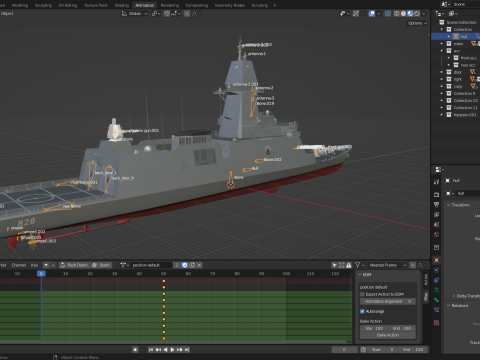The height and width of the screenshot is (360, 480).
Task: Open the Render properties tab
Action: click(x=436, y=194)
